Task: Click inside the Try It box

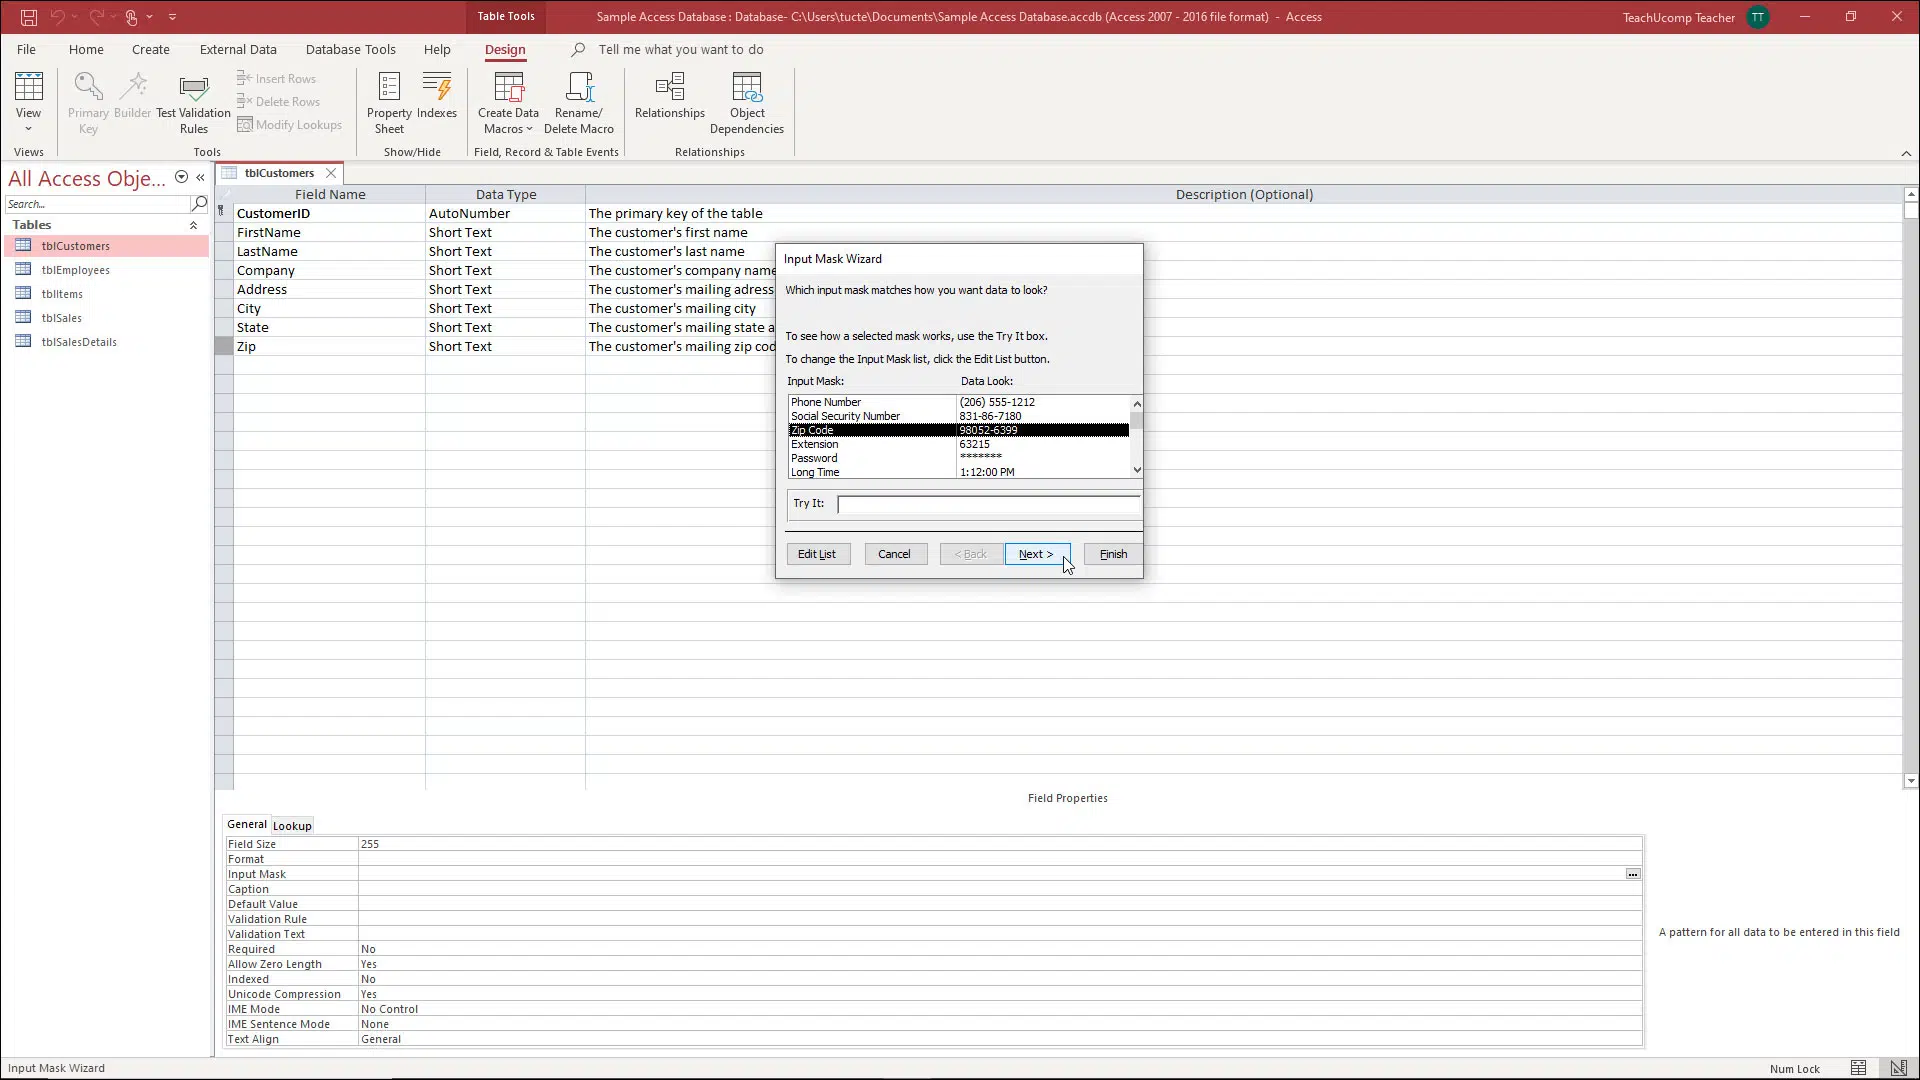Action: click(x=987, y=504)
